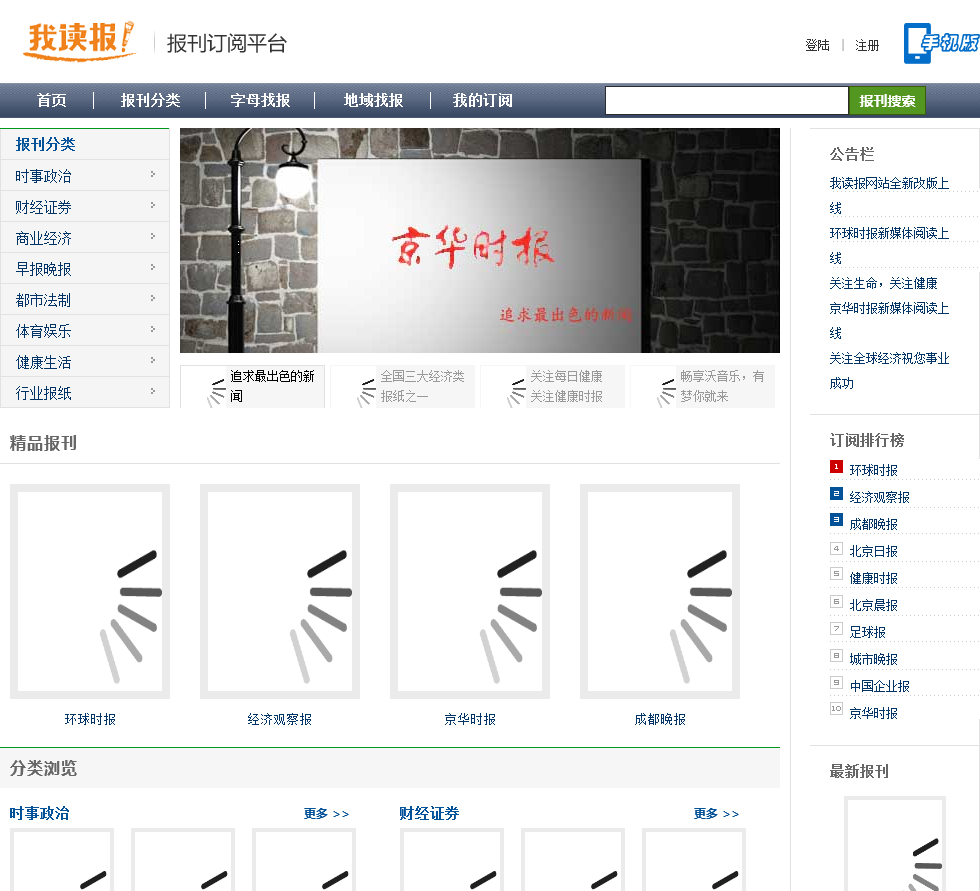The width and height of the screenshot is (980, 891).
Task: Click the rank 5 badge beside 健康时报
Action: pyautogui.click(x=836, y=574)
